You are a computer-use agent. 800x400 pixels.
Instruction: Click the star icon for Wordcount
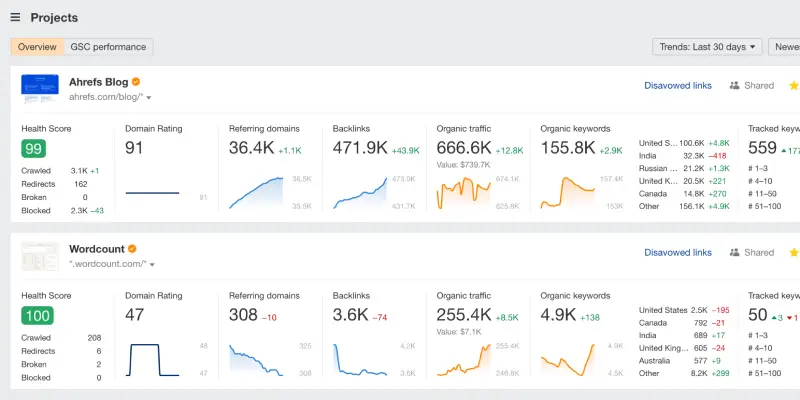coord(794,252)
